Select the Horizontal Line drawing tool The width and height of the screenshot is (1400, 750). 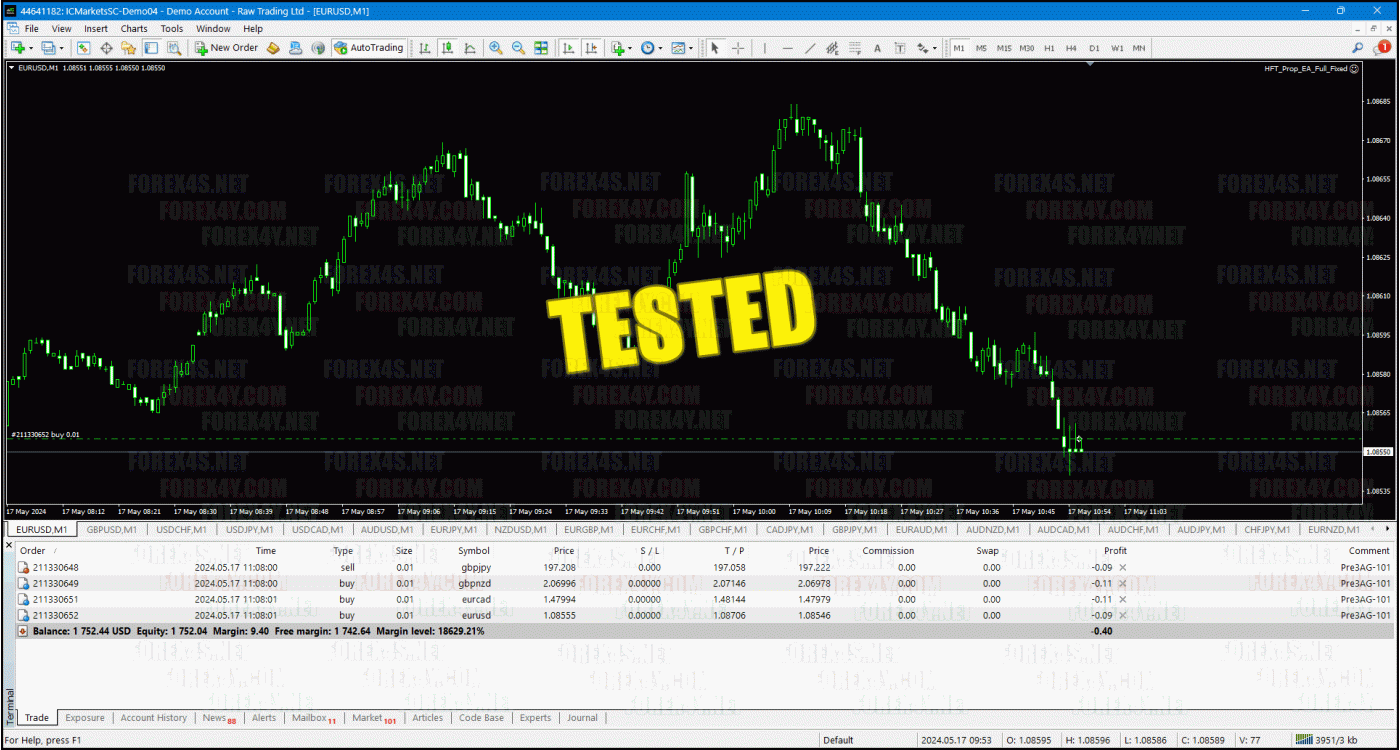click(787, 48)
